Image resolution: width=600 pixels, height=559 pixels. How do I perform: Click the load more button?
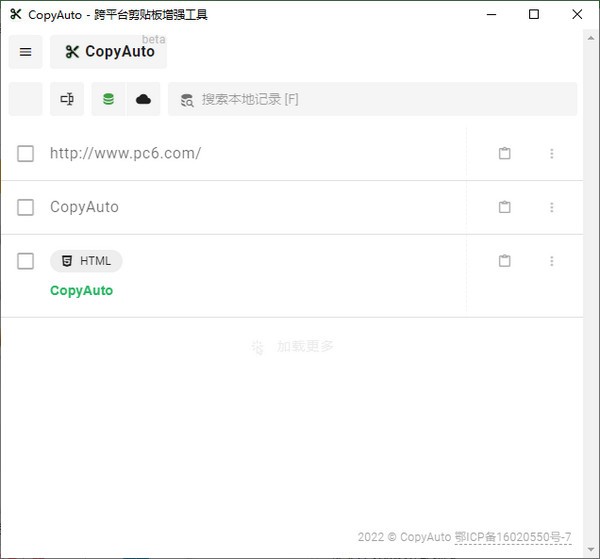[292, 347]
